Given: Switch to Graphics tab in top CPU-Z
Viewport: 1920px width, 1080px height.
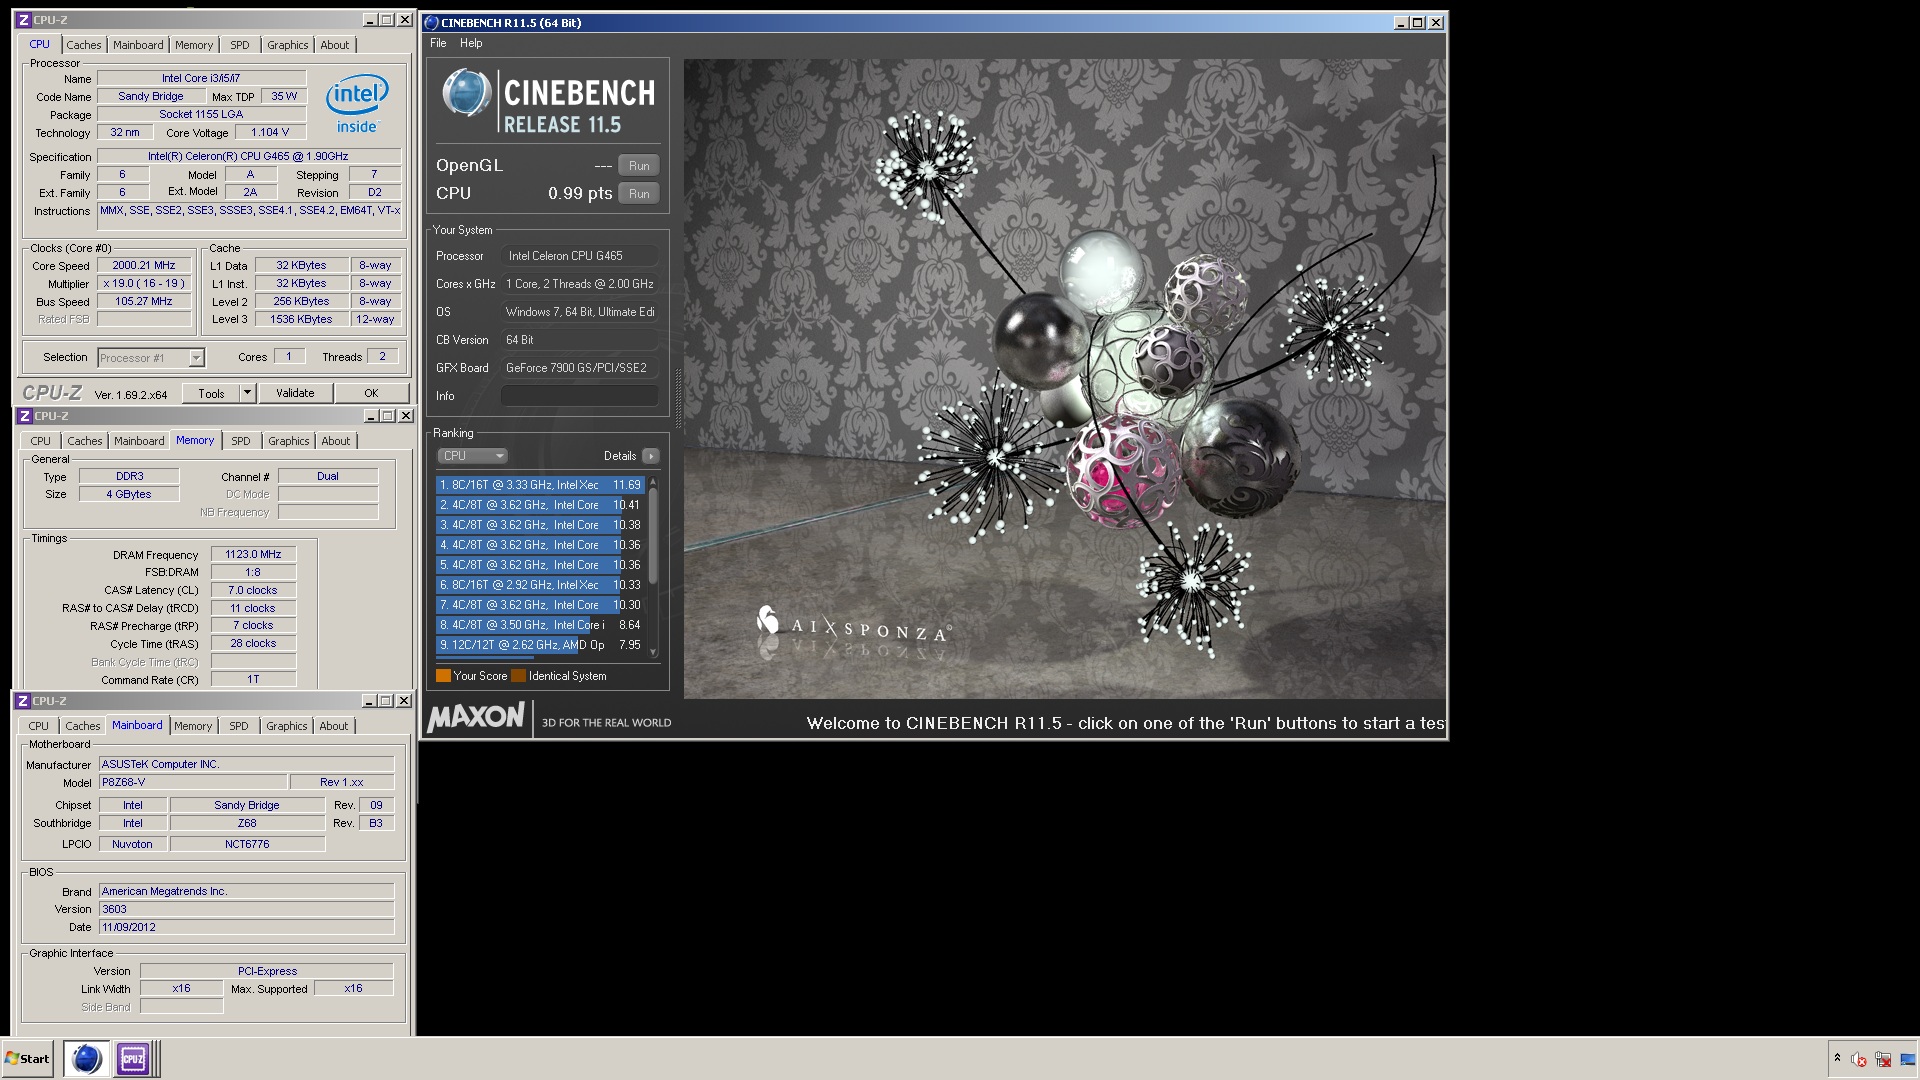Looking at the screenshot, I should pyautogui.click(x=288, y=45).
